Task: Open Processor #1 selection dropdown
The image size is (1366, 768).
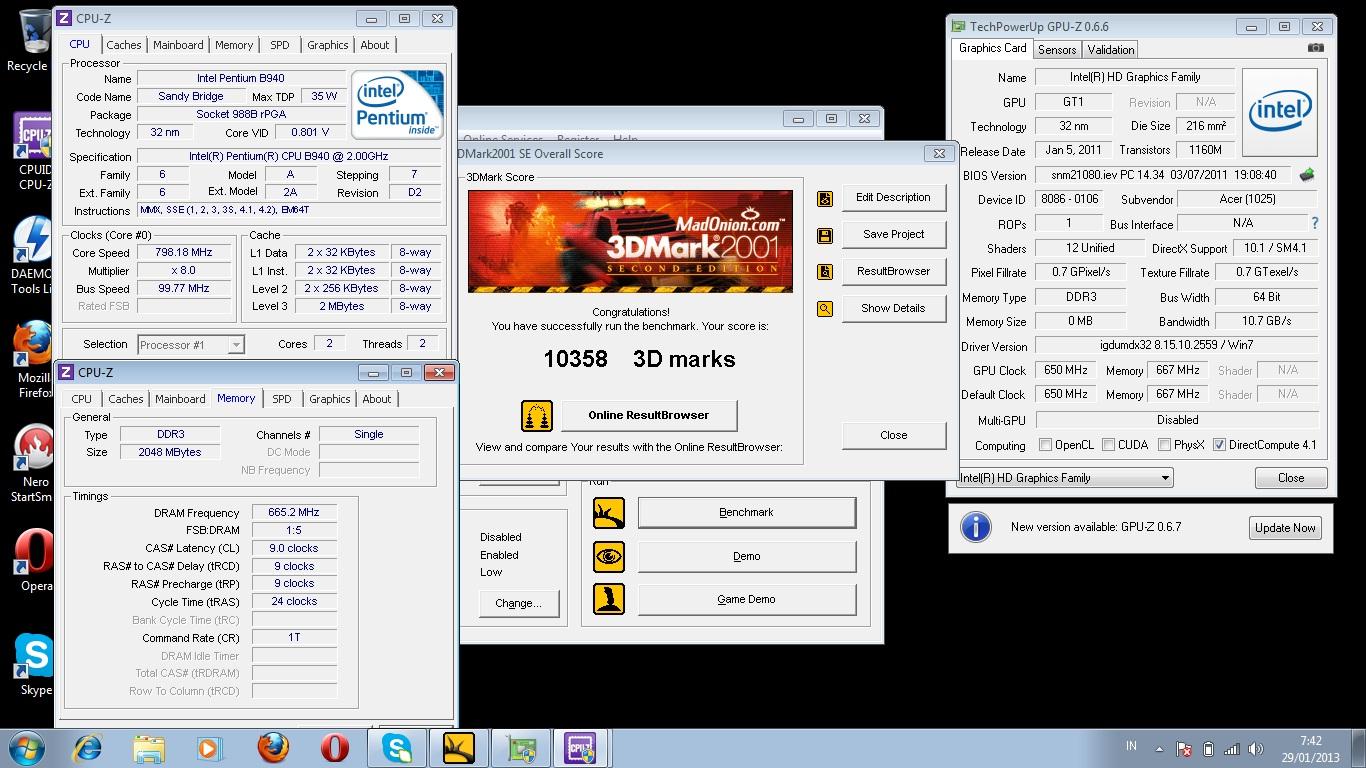Action: point(190,345)
